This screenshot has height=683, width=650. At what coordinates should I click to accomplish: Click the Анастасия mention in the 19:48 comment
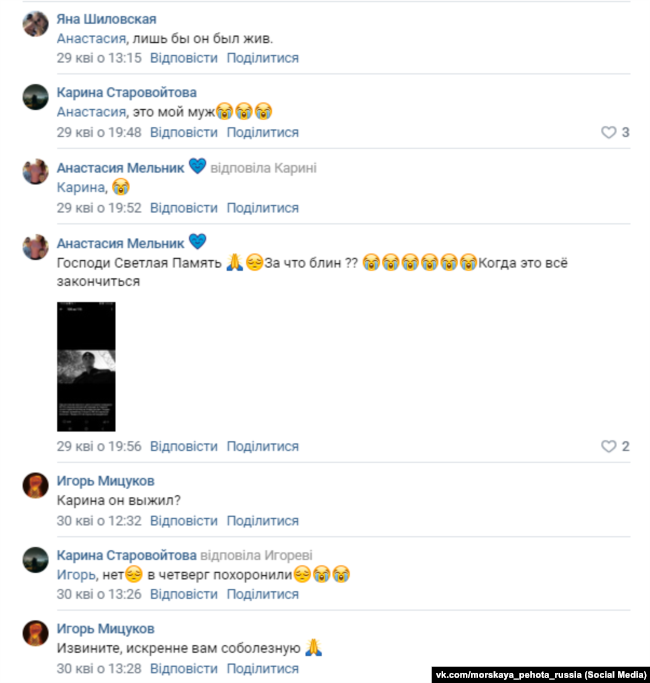pos(91,112)
